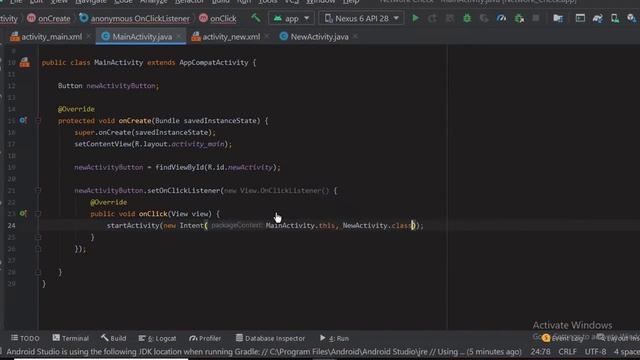640x360 pixels.
Task: Click the line number 21 in the gutter
Action: (x=11, y=191)
